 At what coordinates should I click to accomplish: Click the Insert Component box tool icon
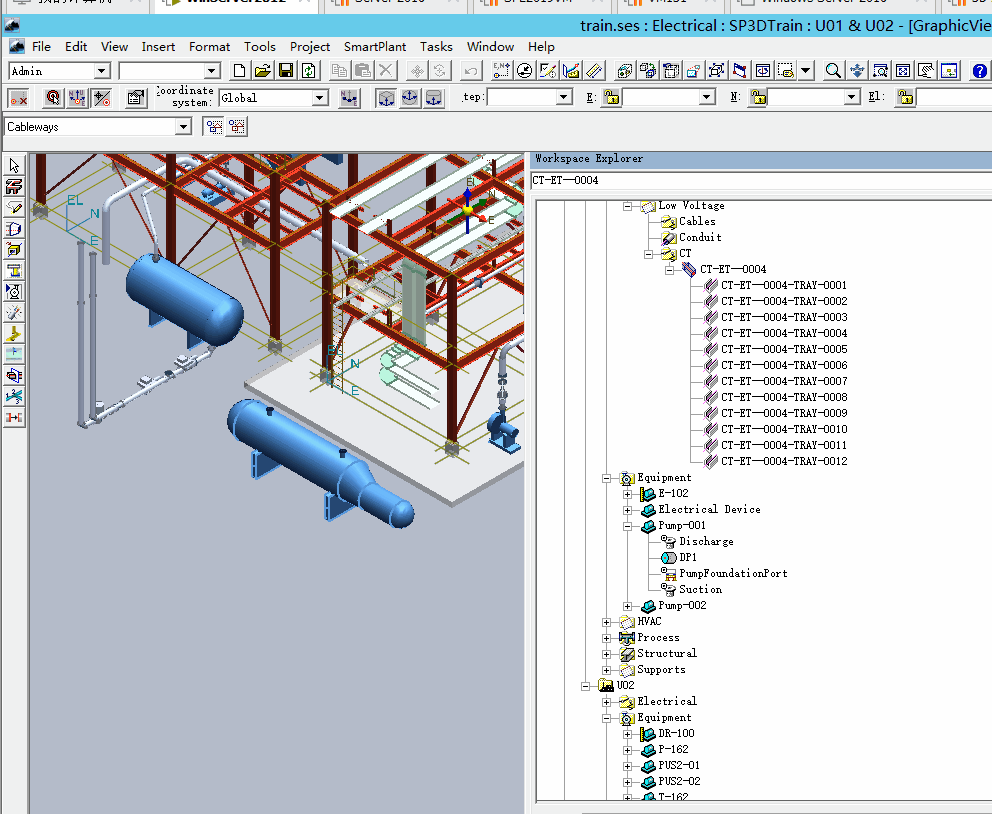click(14, 250)
